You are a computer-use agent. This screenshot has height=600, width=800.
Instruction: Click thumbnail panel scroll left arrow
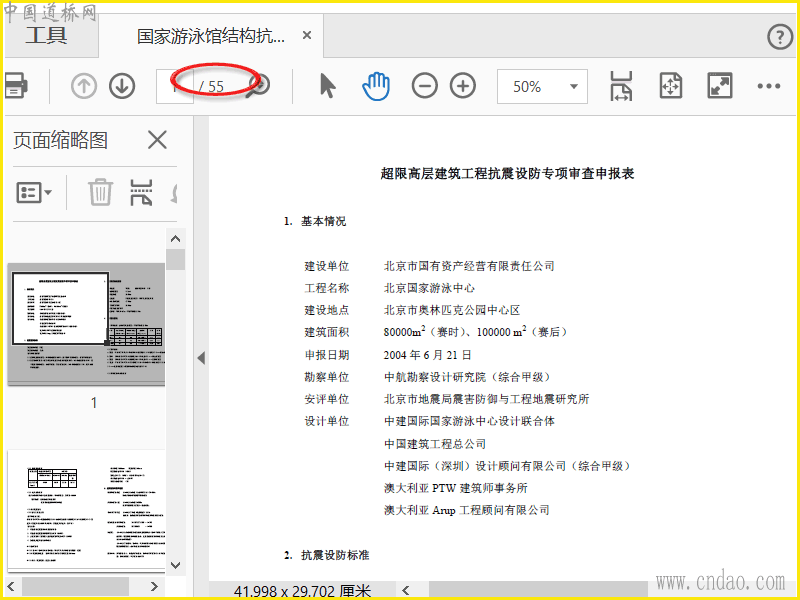coord(12,587)
